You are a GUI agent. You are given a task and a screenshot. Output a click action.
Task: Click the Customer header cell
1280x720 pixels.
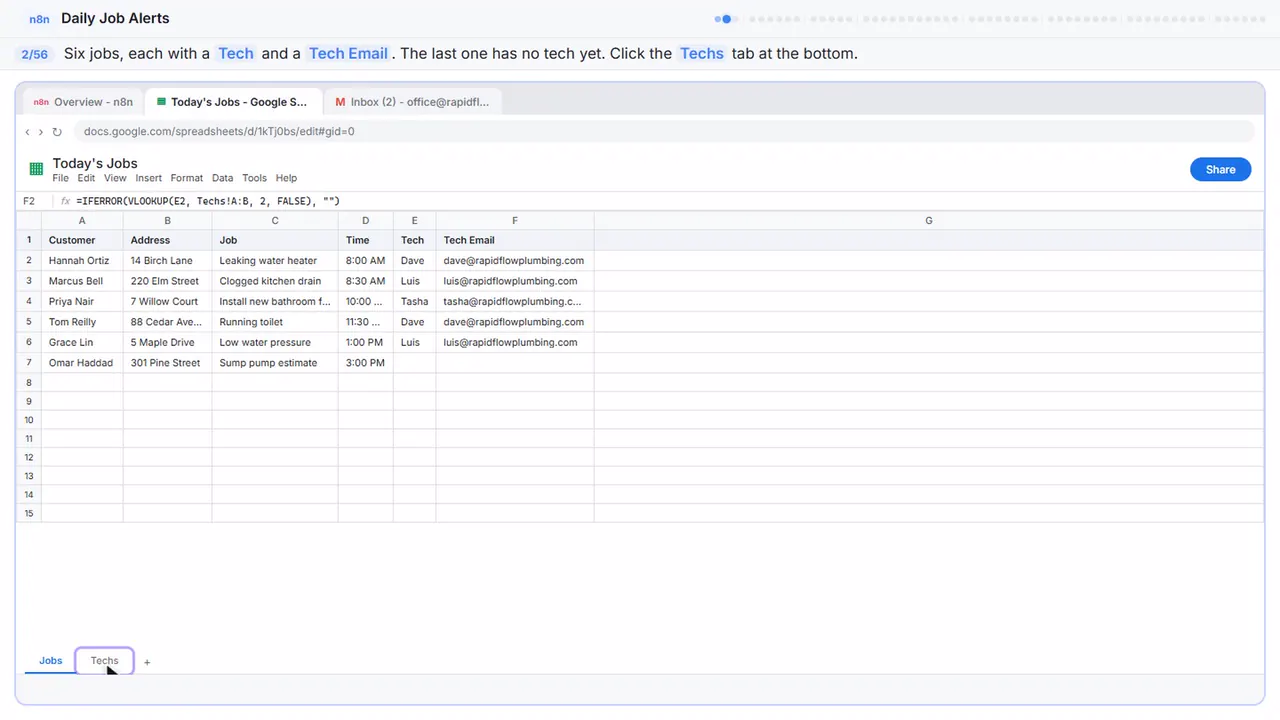82,240
